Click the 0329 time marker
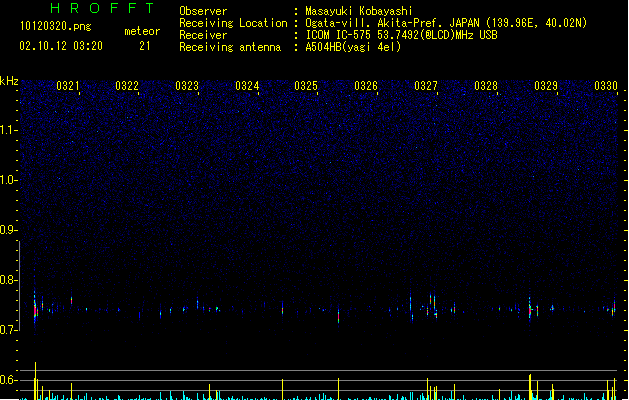This screenshot has height=400, width=629. coord(546,86)
